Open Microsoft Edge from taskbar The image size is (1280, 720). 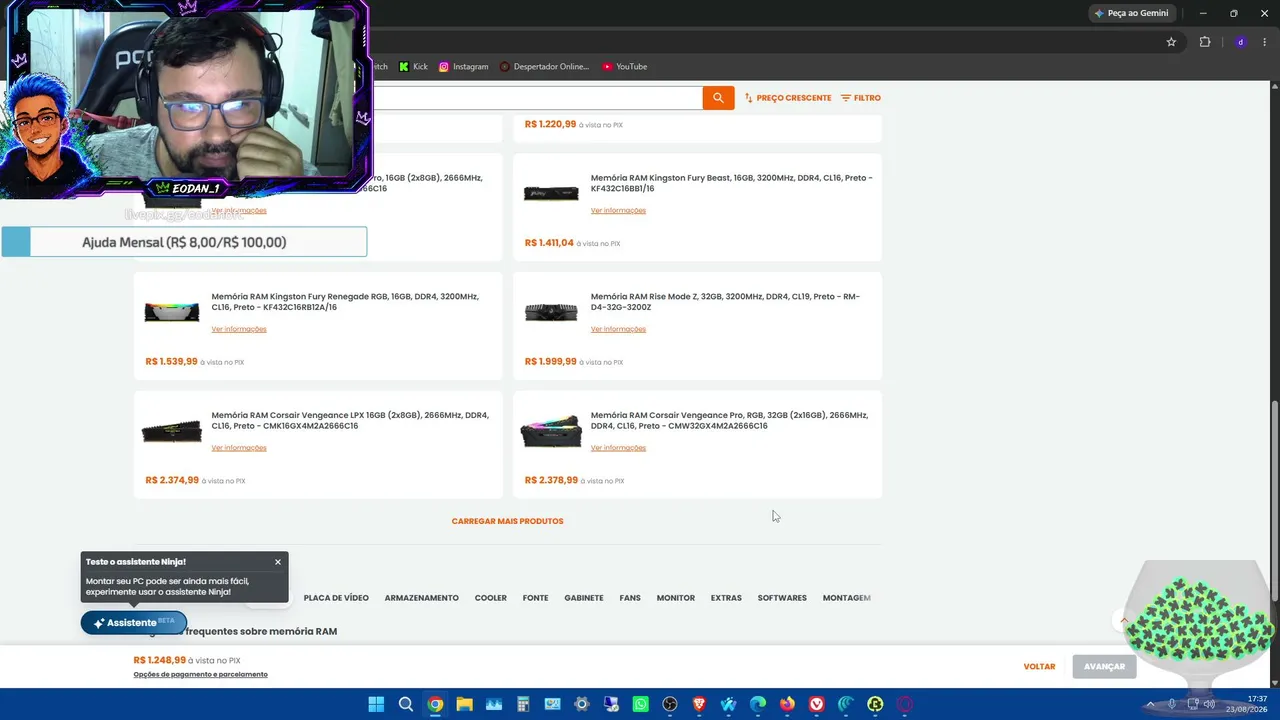click(758, 704)
